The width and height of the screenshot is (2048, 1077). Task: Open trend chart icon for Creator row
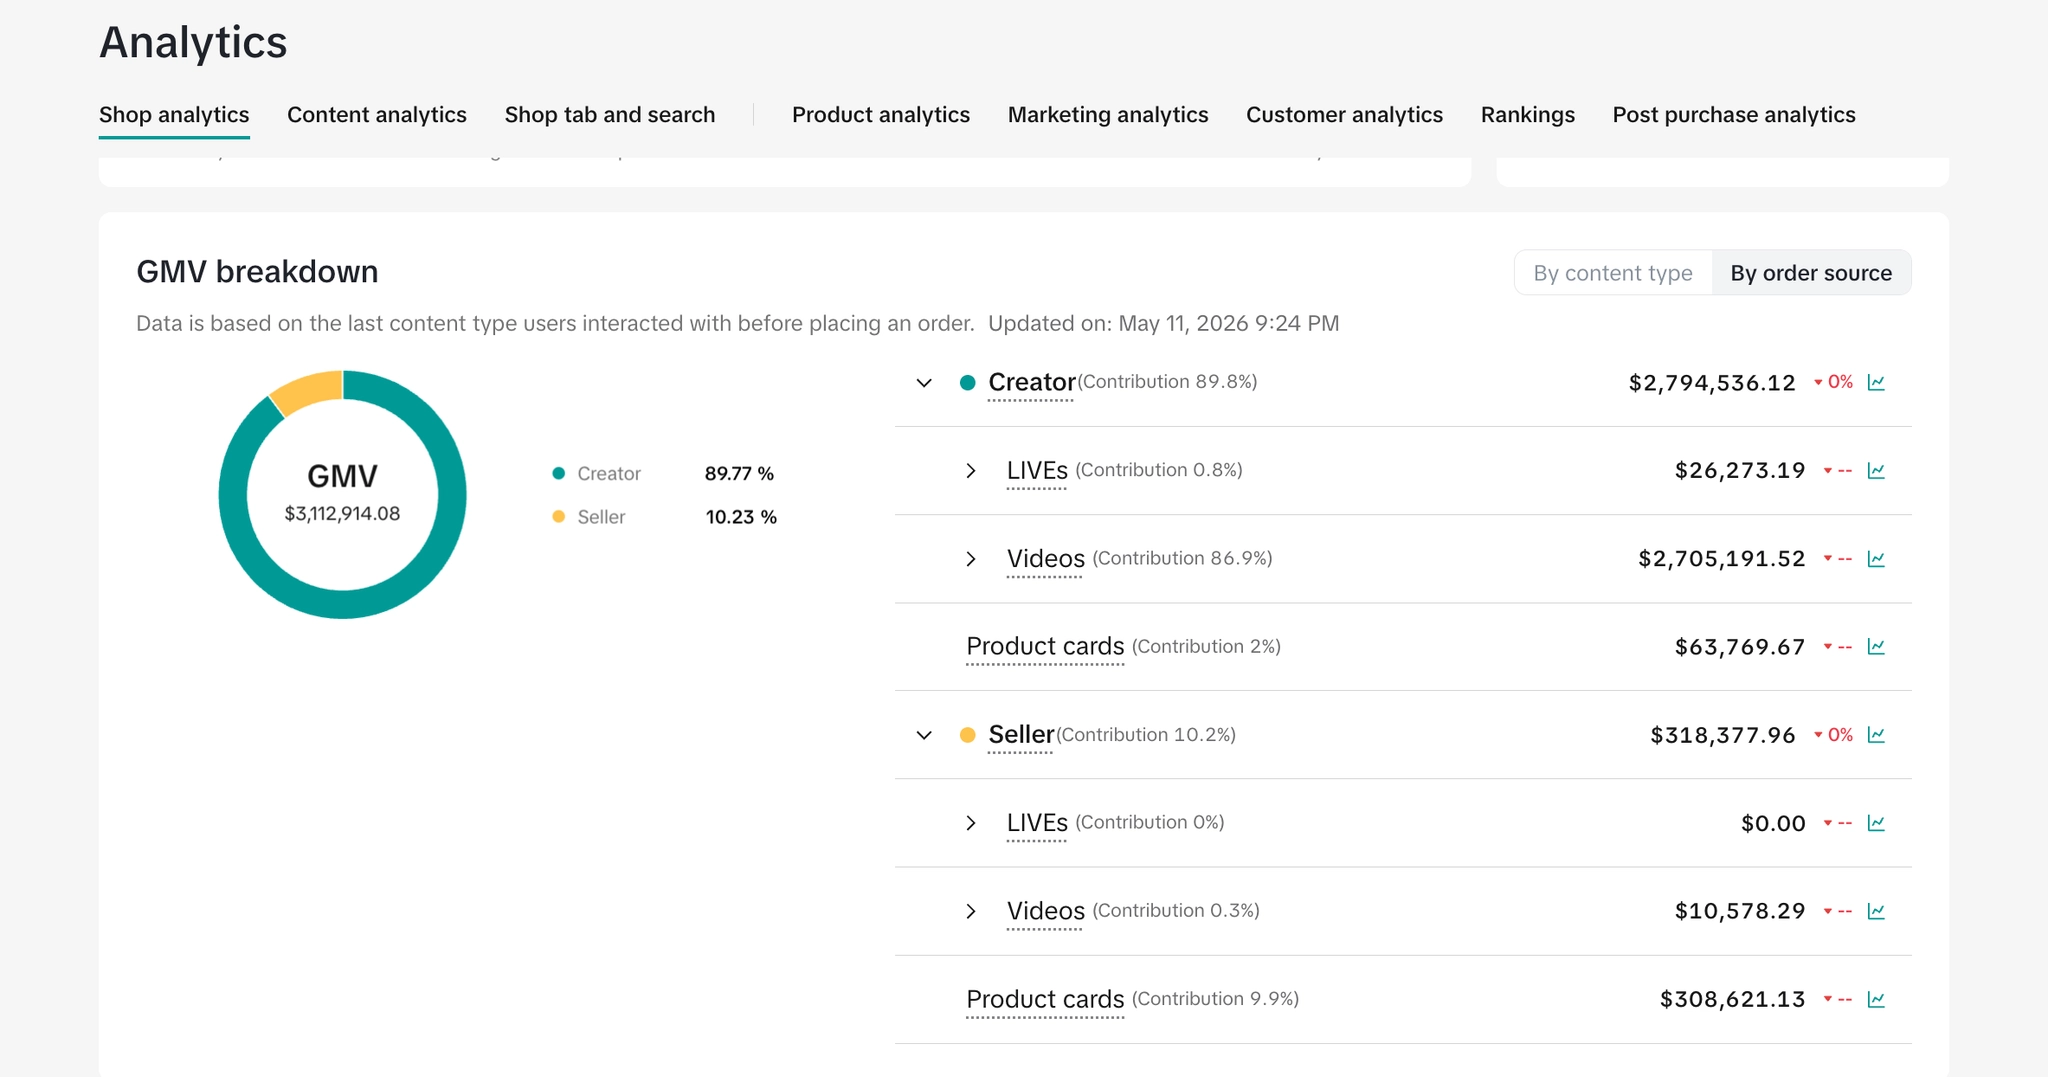(1876, 382)
